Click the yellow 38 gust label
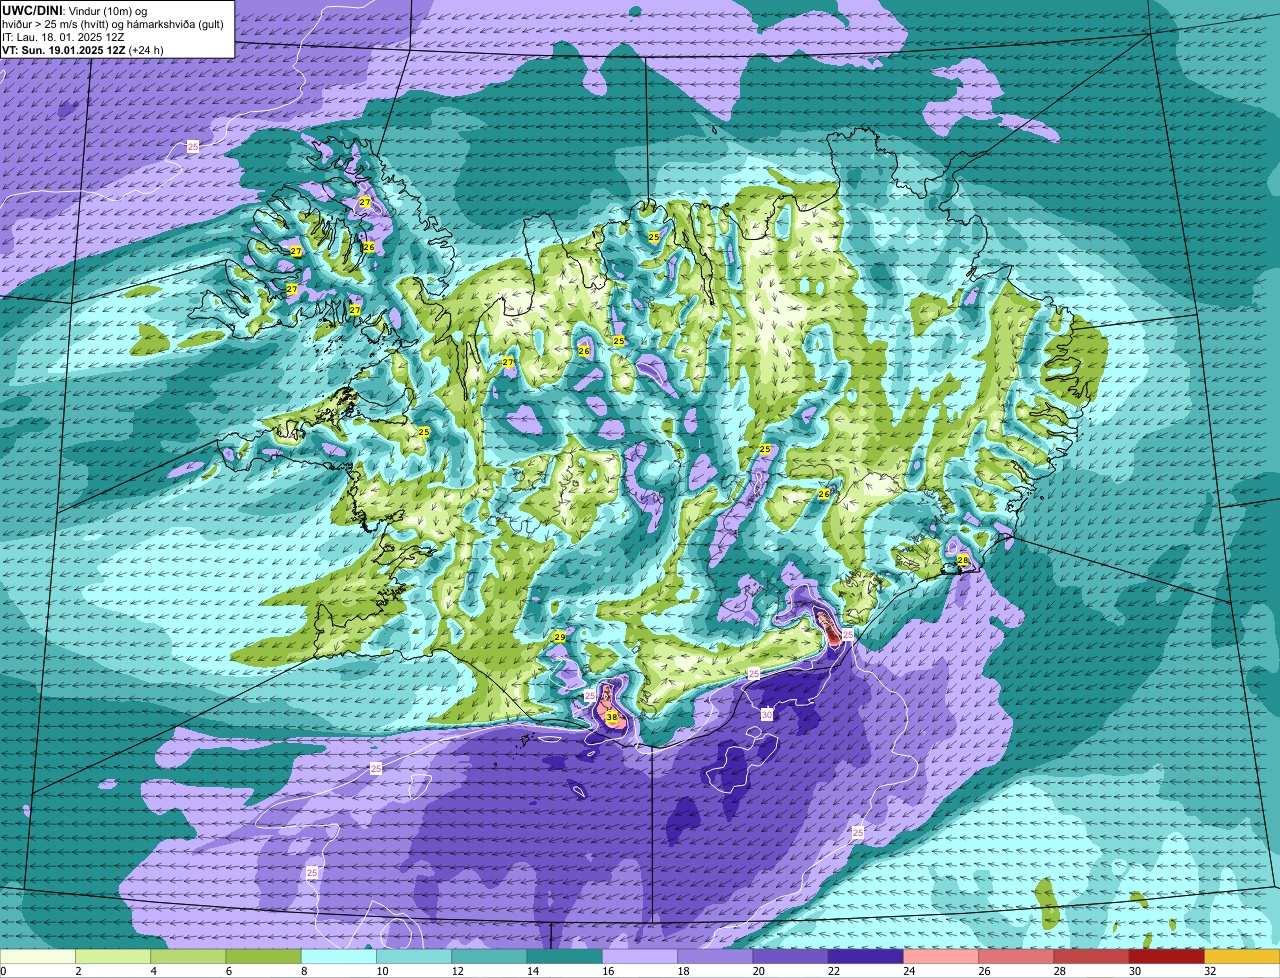The image size is (1280, 978). click(612, 717)
